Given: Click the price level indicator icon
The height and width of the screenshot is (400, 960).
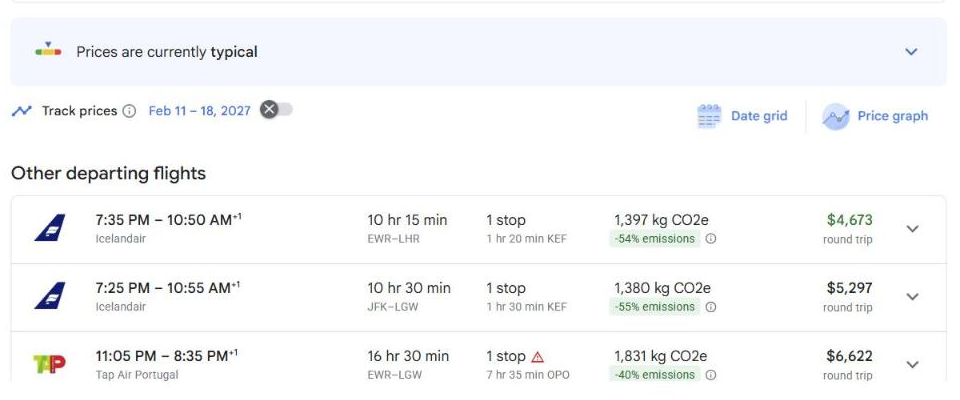Looking at the screenshot, I should [48, 50].
